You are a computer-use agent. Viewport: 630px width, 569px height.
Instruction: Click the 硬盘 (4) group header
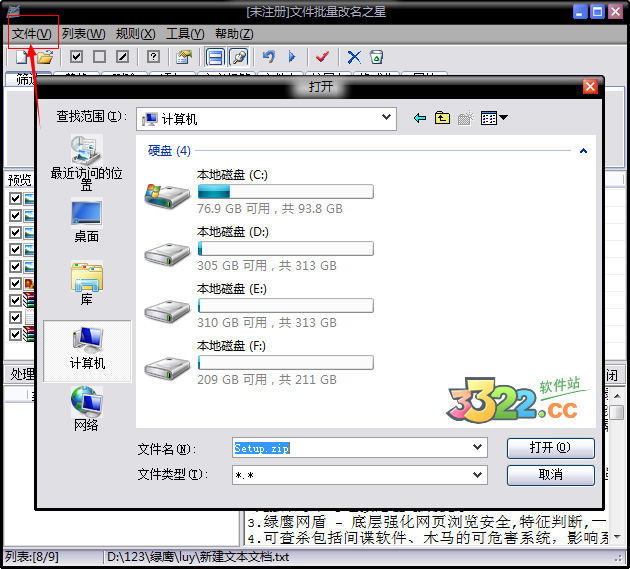click(169, 151)
